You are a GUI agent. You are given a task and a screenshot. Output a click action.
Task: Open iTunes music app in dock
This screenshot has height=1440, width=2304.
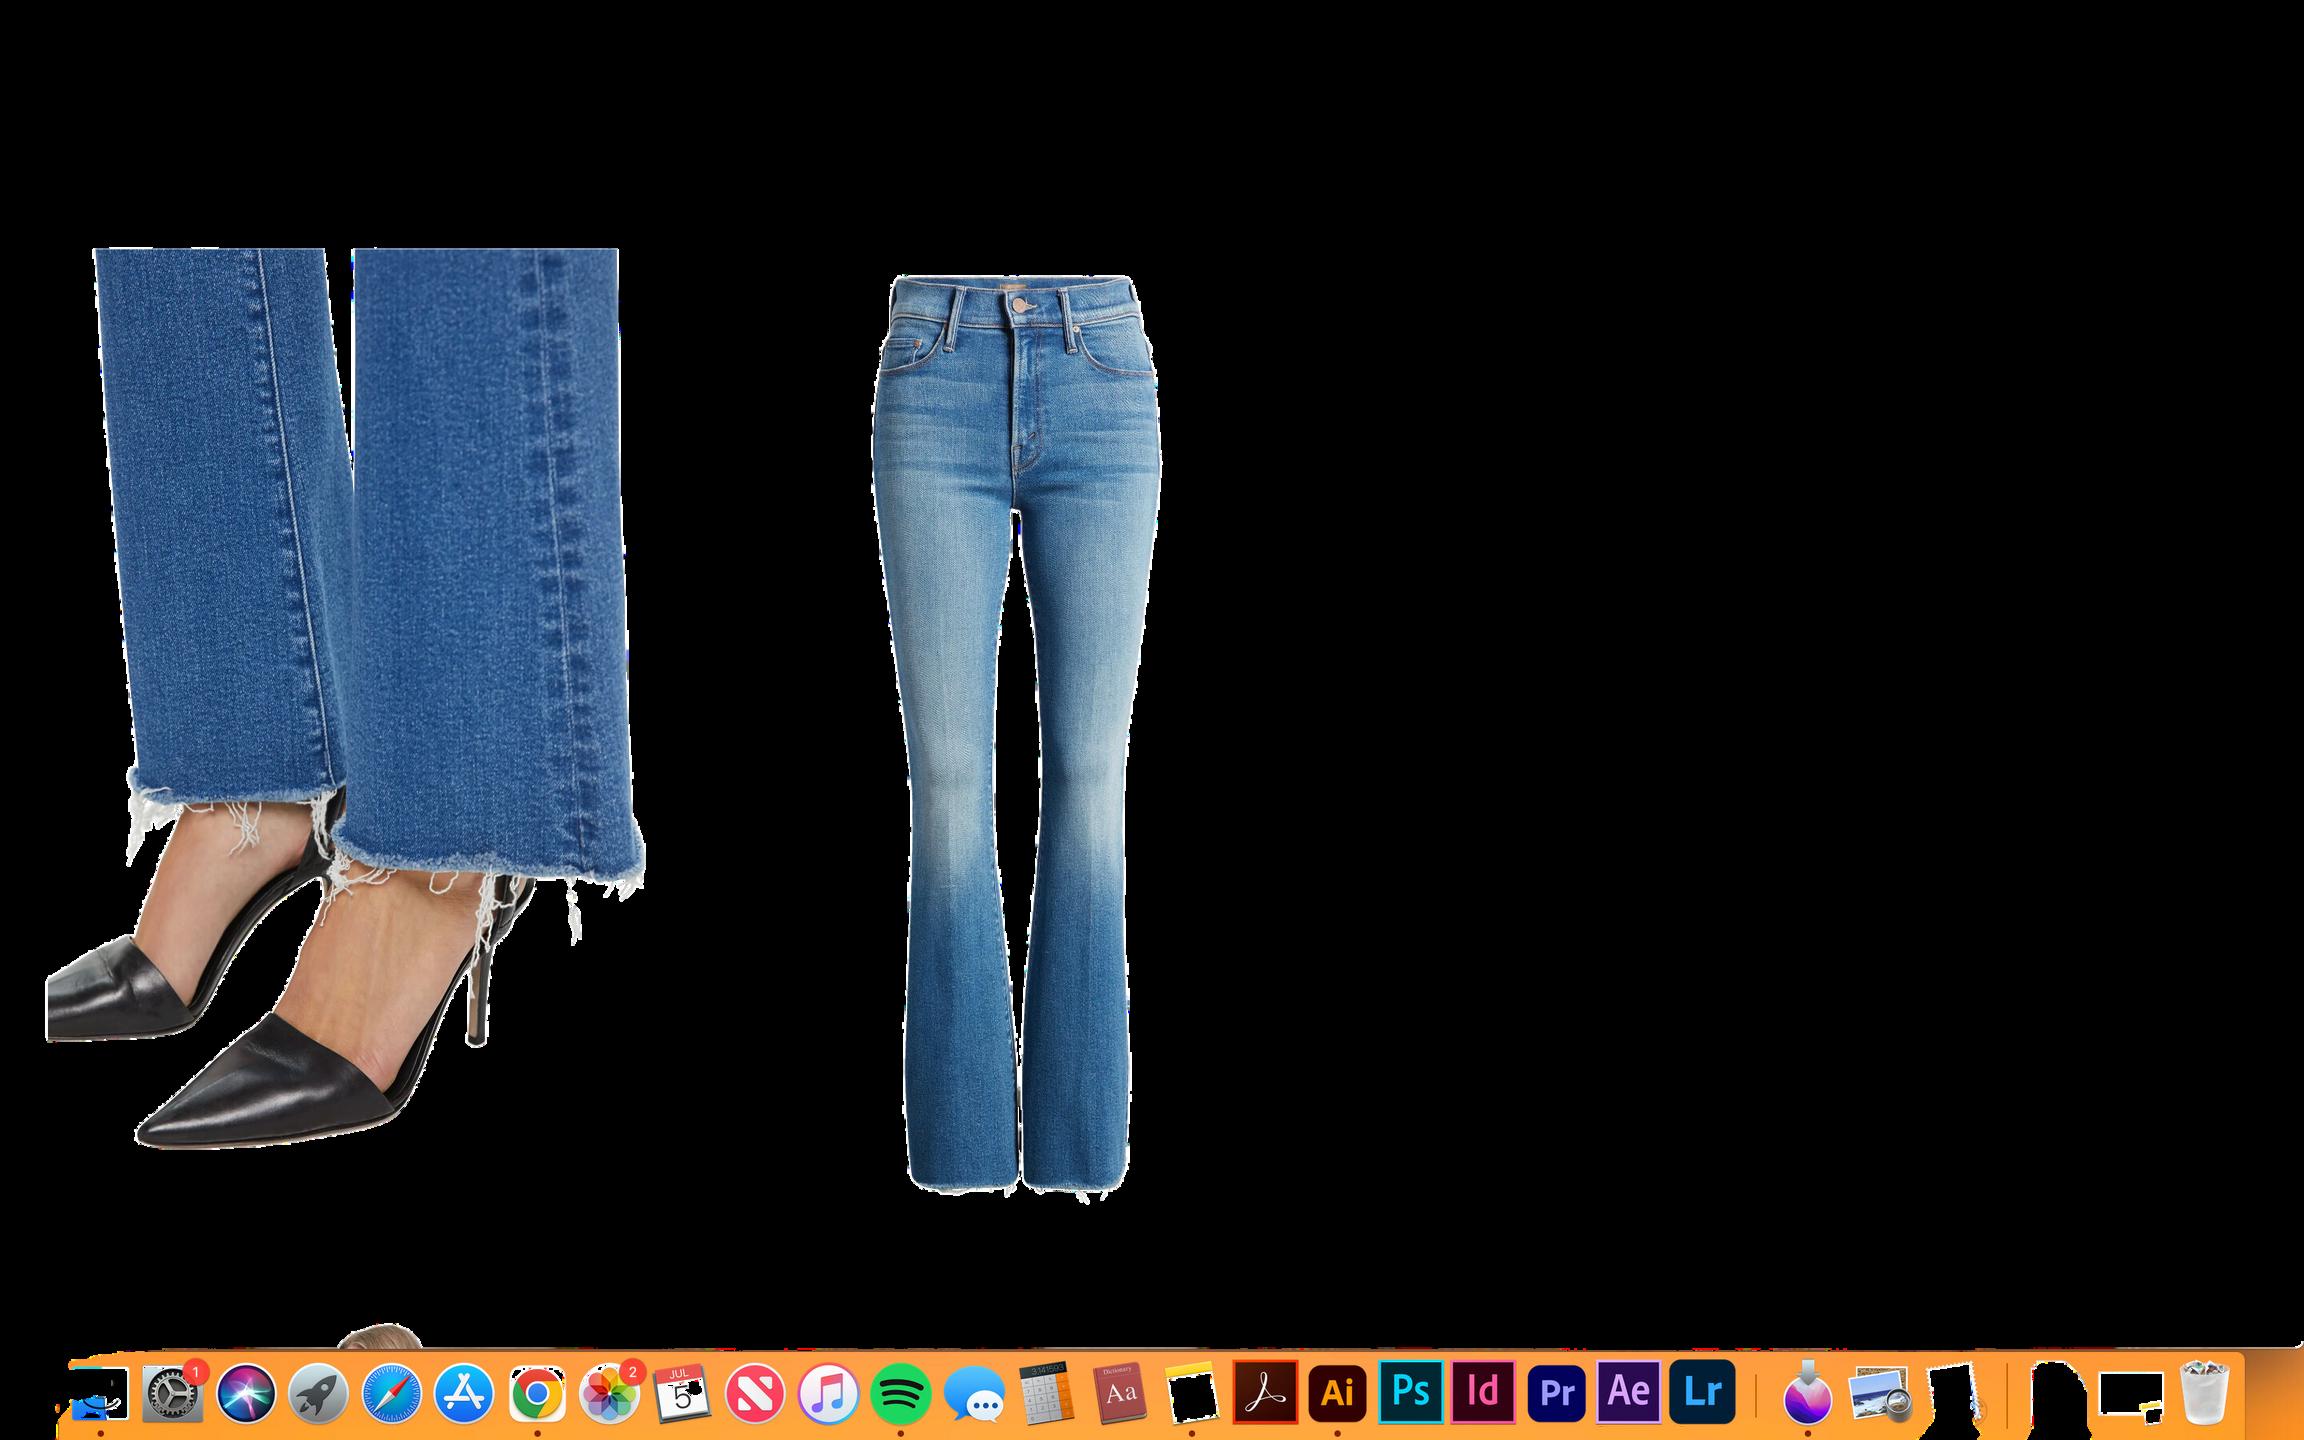828,1393
